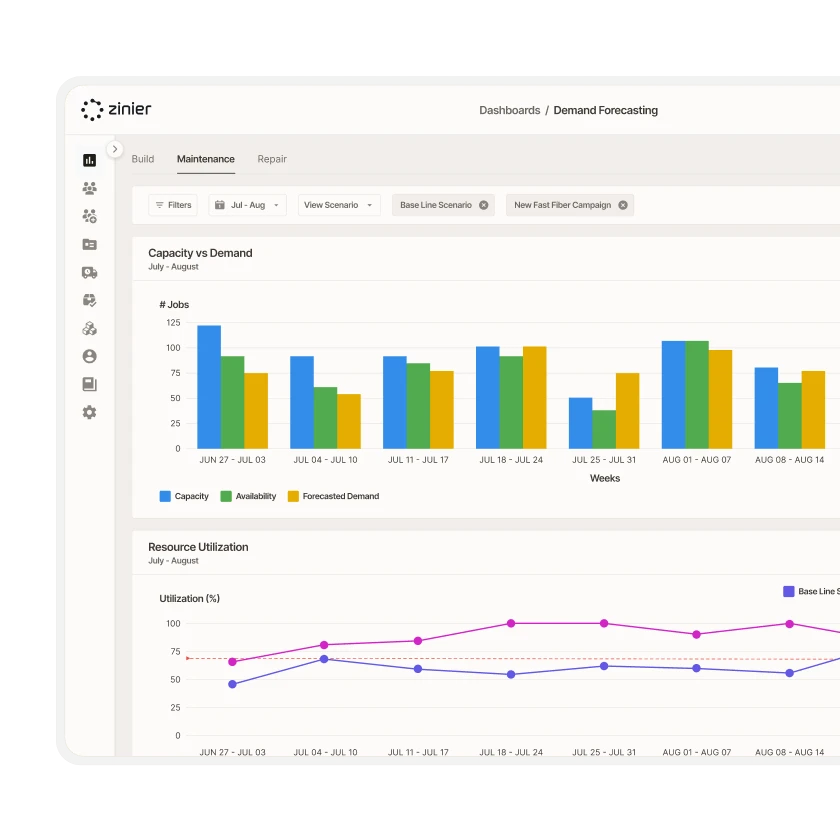The height and width of the screenshot is (840, 840).
Task: Click magenta utilization point for JUN 27 - JUL 03
Action: tap(232, 662)
